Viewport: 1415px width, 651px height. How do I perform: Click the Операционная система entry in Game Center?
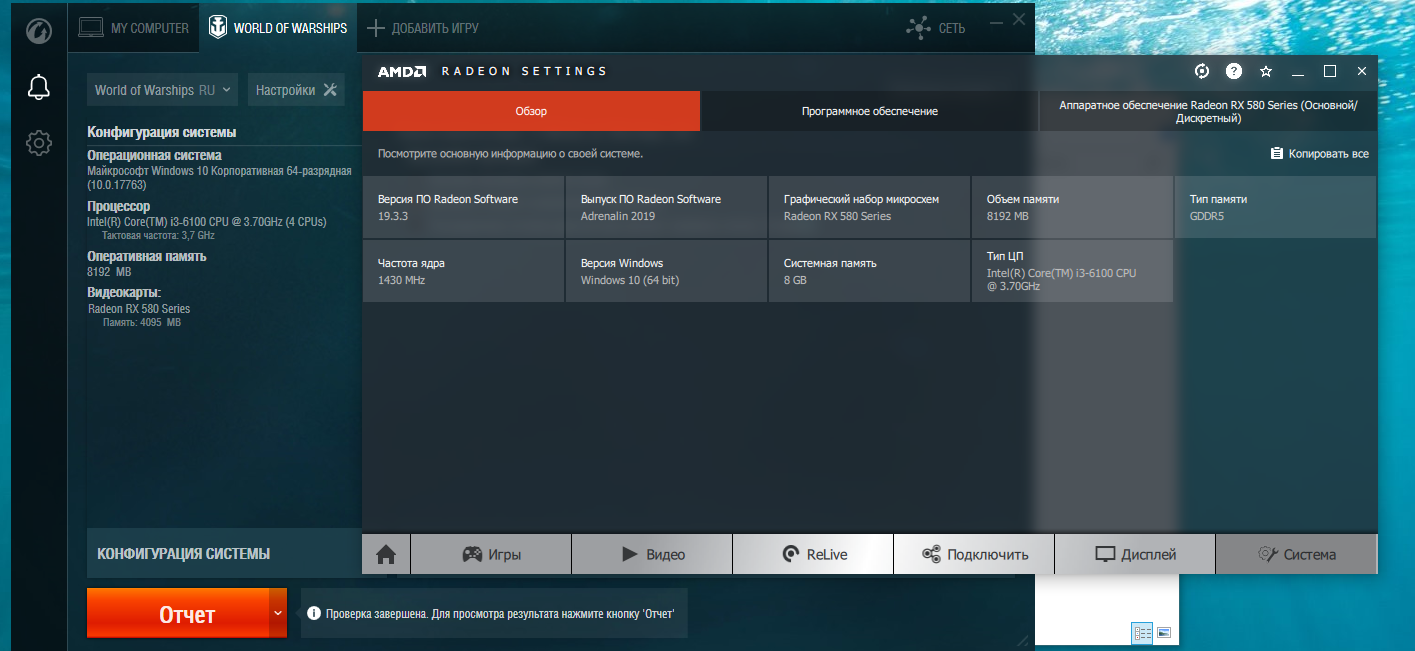tap(154, 156)
